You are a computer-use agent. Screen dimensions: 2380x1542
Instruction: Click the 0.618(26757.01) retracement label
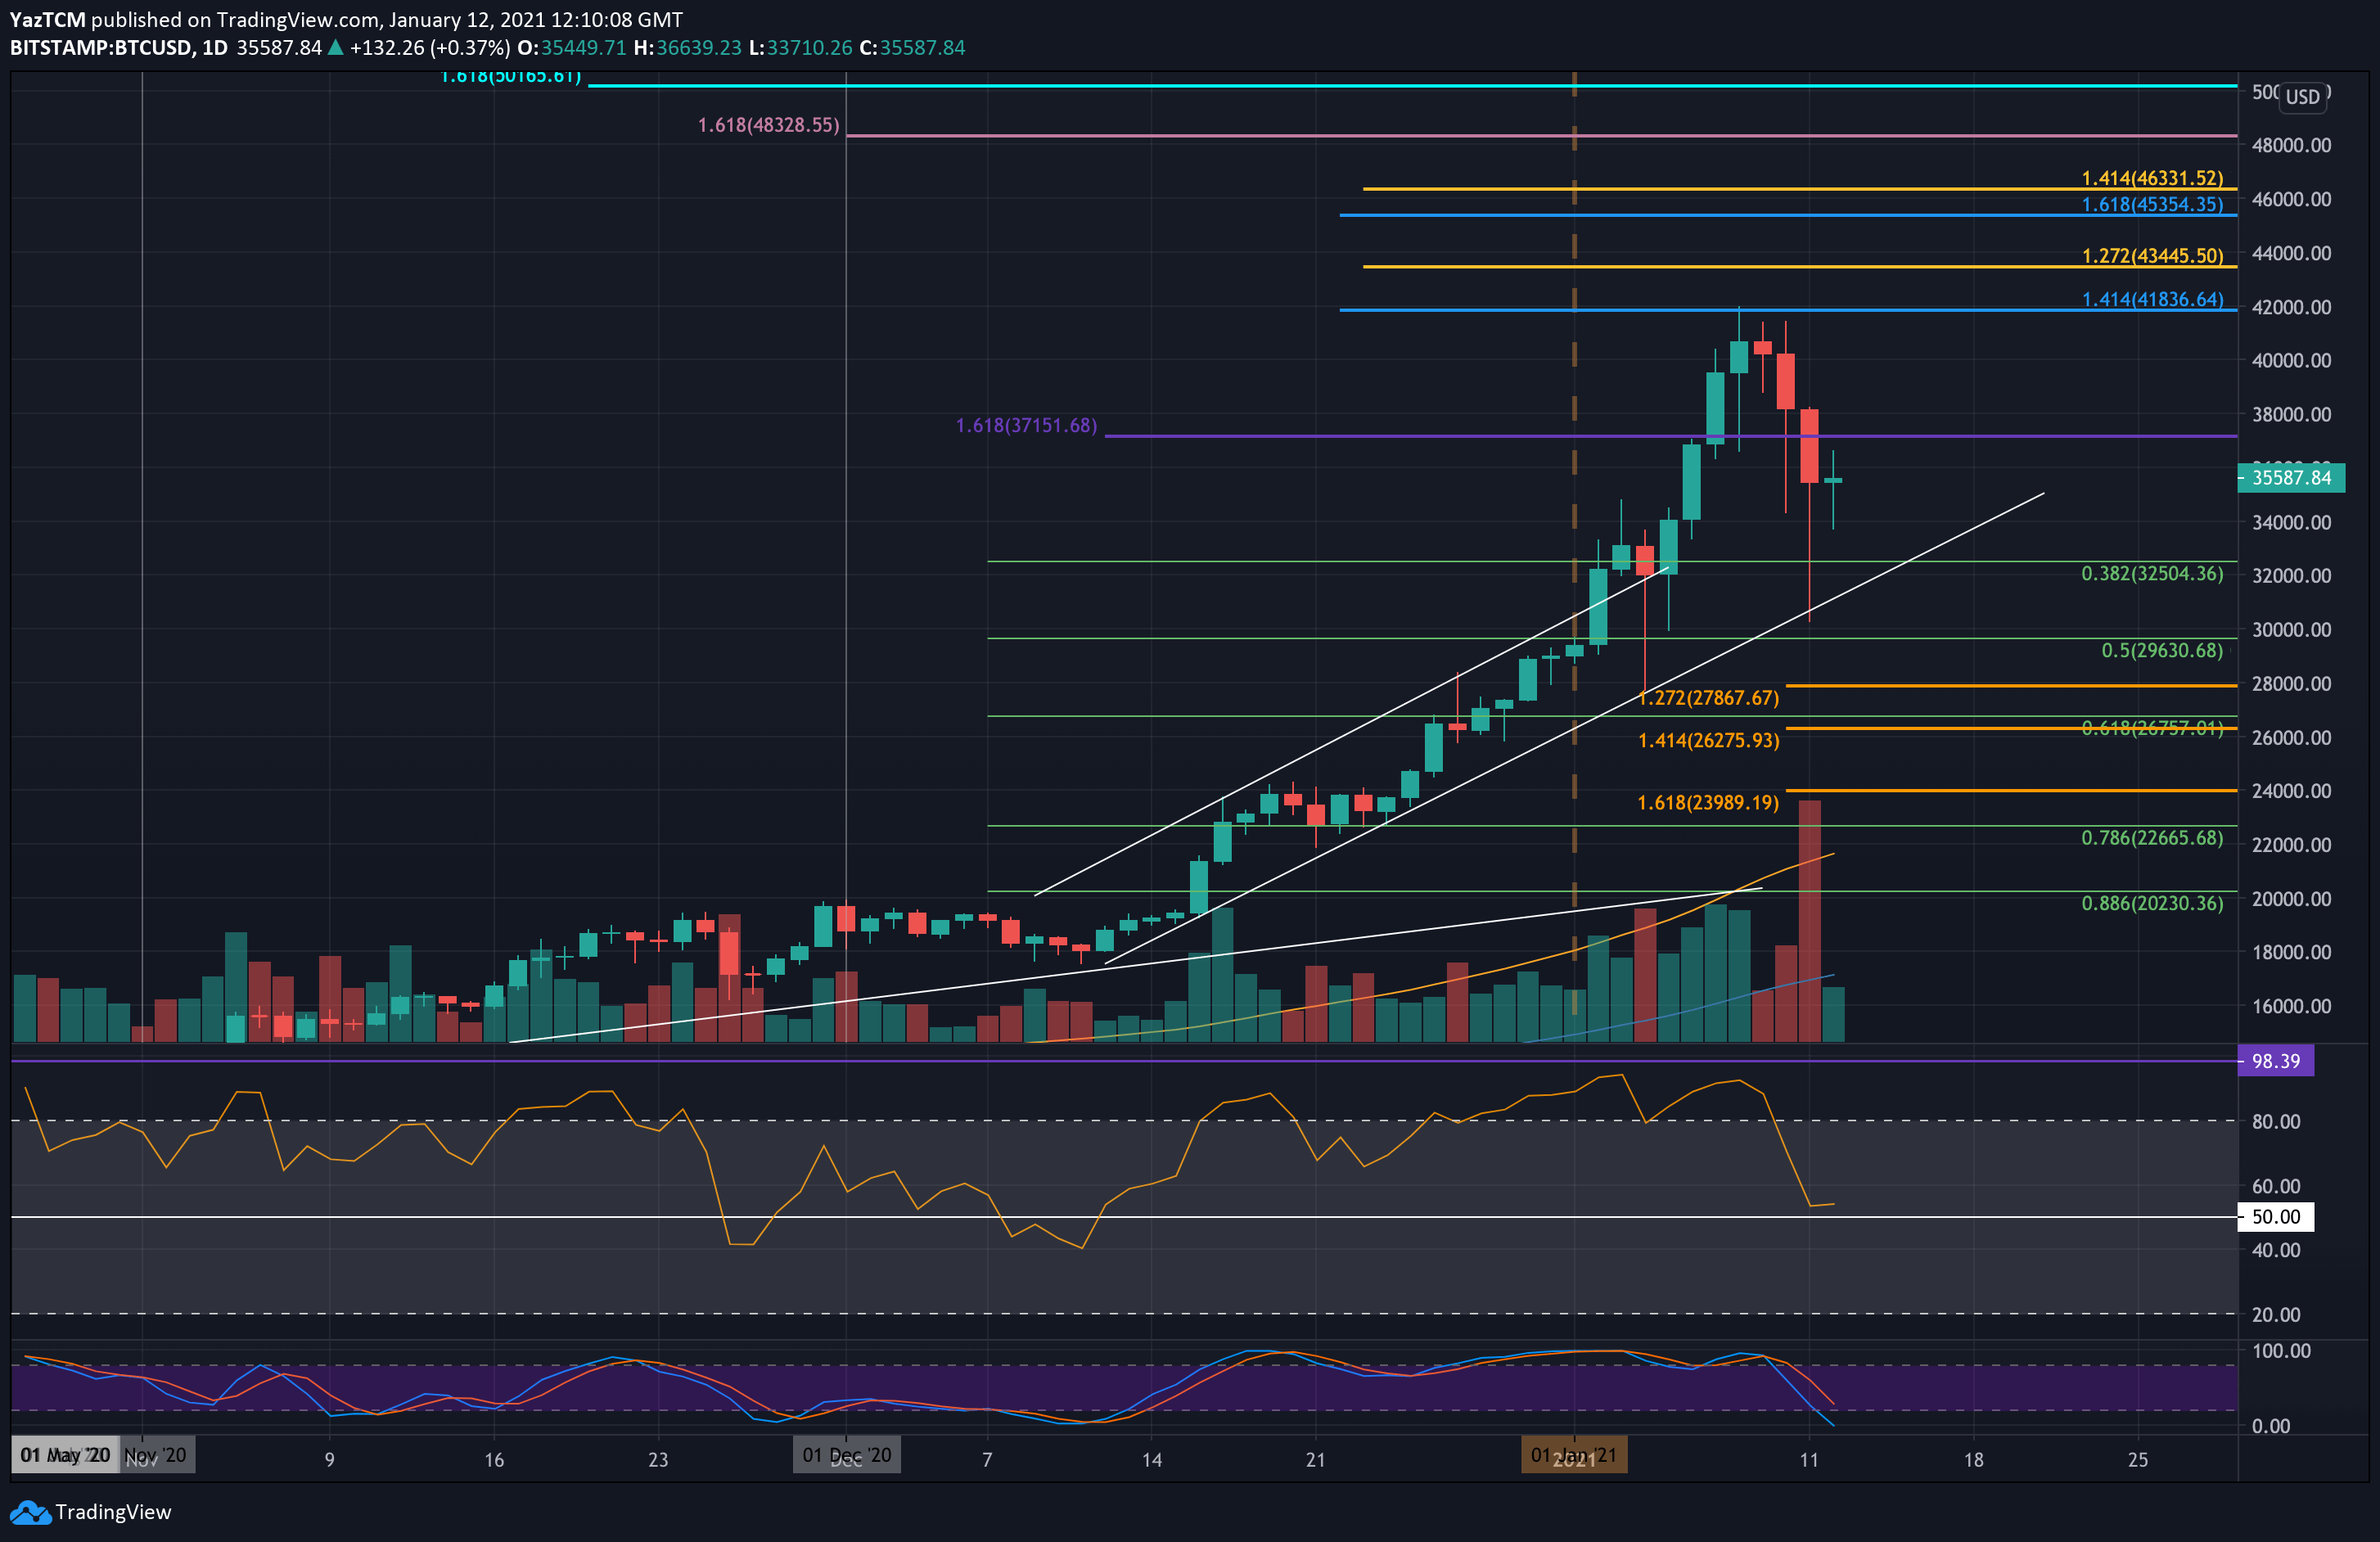coord(2152,728)
